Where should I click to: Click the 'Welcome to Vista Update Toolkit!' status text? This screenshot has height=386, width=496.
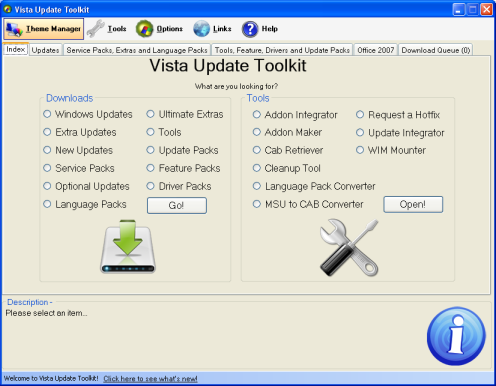[x=51, y=378]
